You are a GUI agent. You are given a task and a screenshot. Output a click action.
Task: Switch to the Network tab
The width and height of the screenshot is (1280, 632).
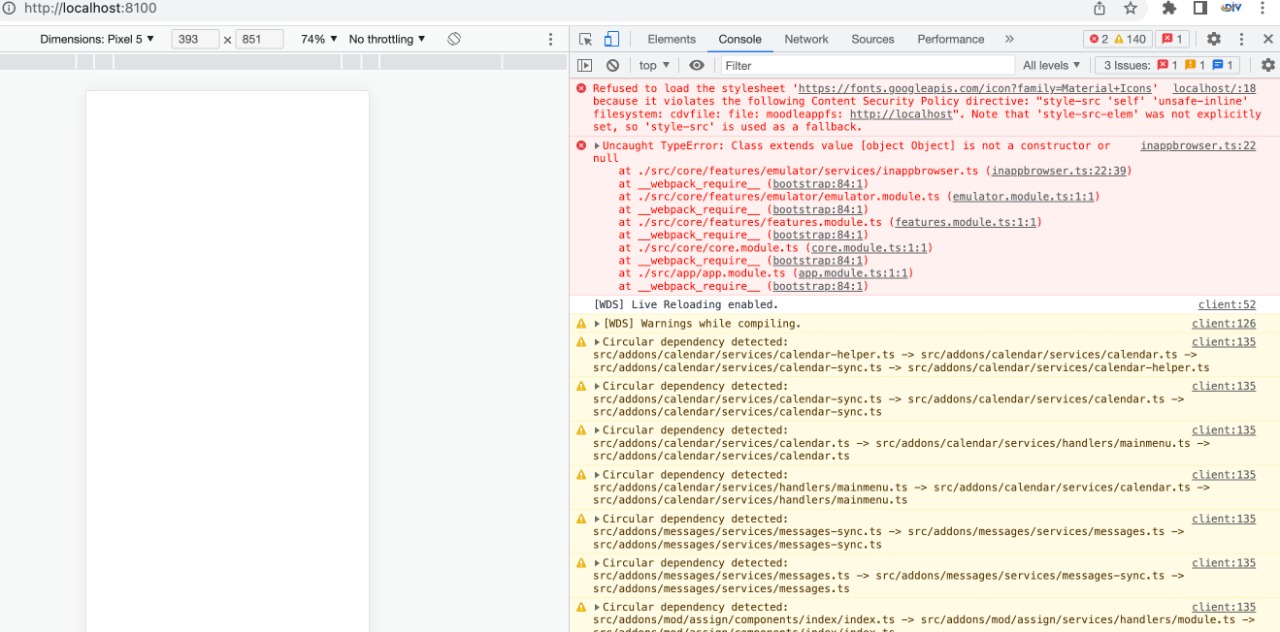[x=806, y=39]
